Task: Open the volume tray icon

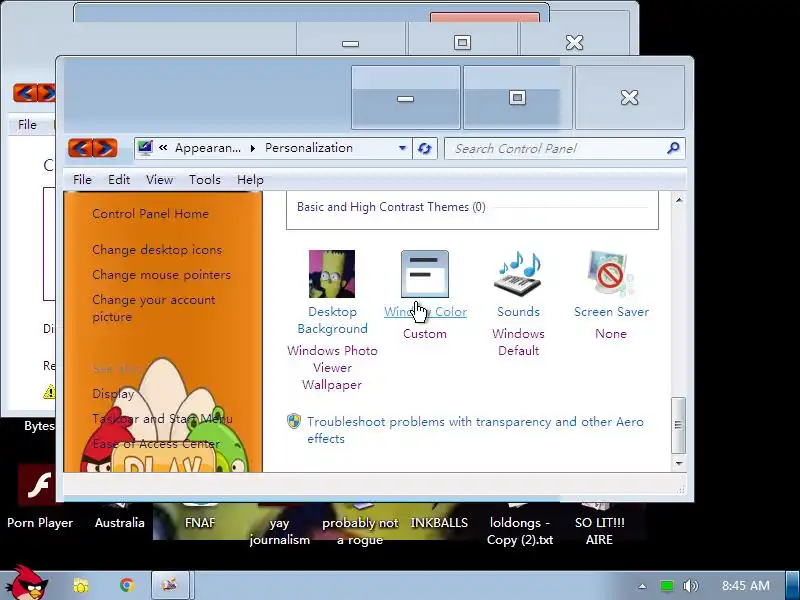Action: click(x=690, y=585)
